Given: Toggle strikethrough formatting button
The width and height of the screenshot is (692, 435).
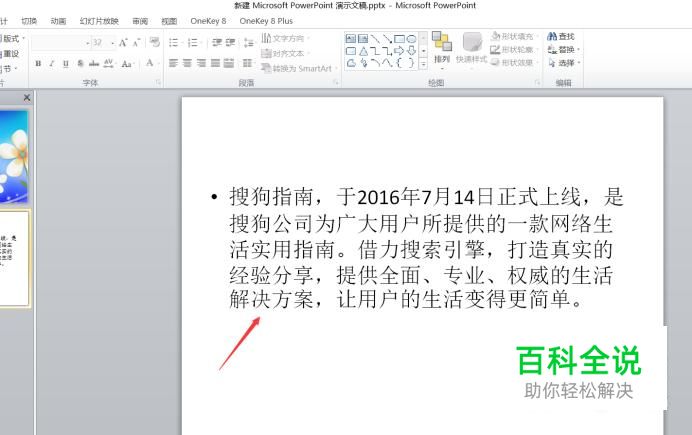Looking at the screenshot, I should (x=94, y=64).
